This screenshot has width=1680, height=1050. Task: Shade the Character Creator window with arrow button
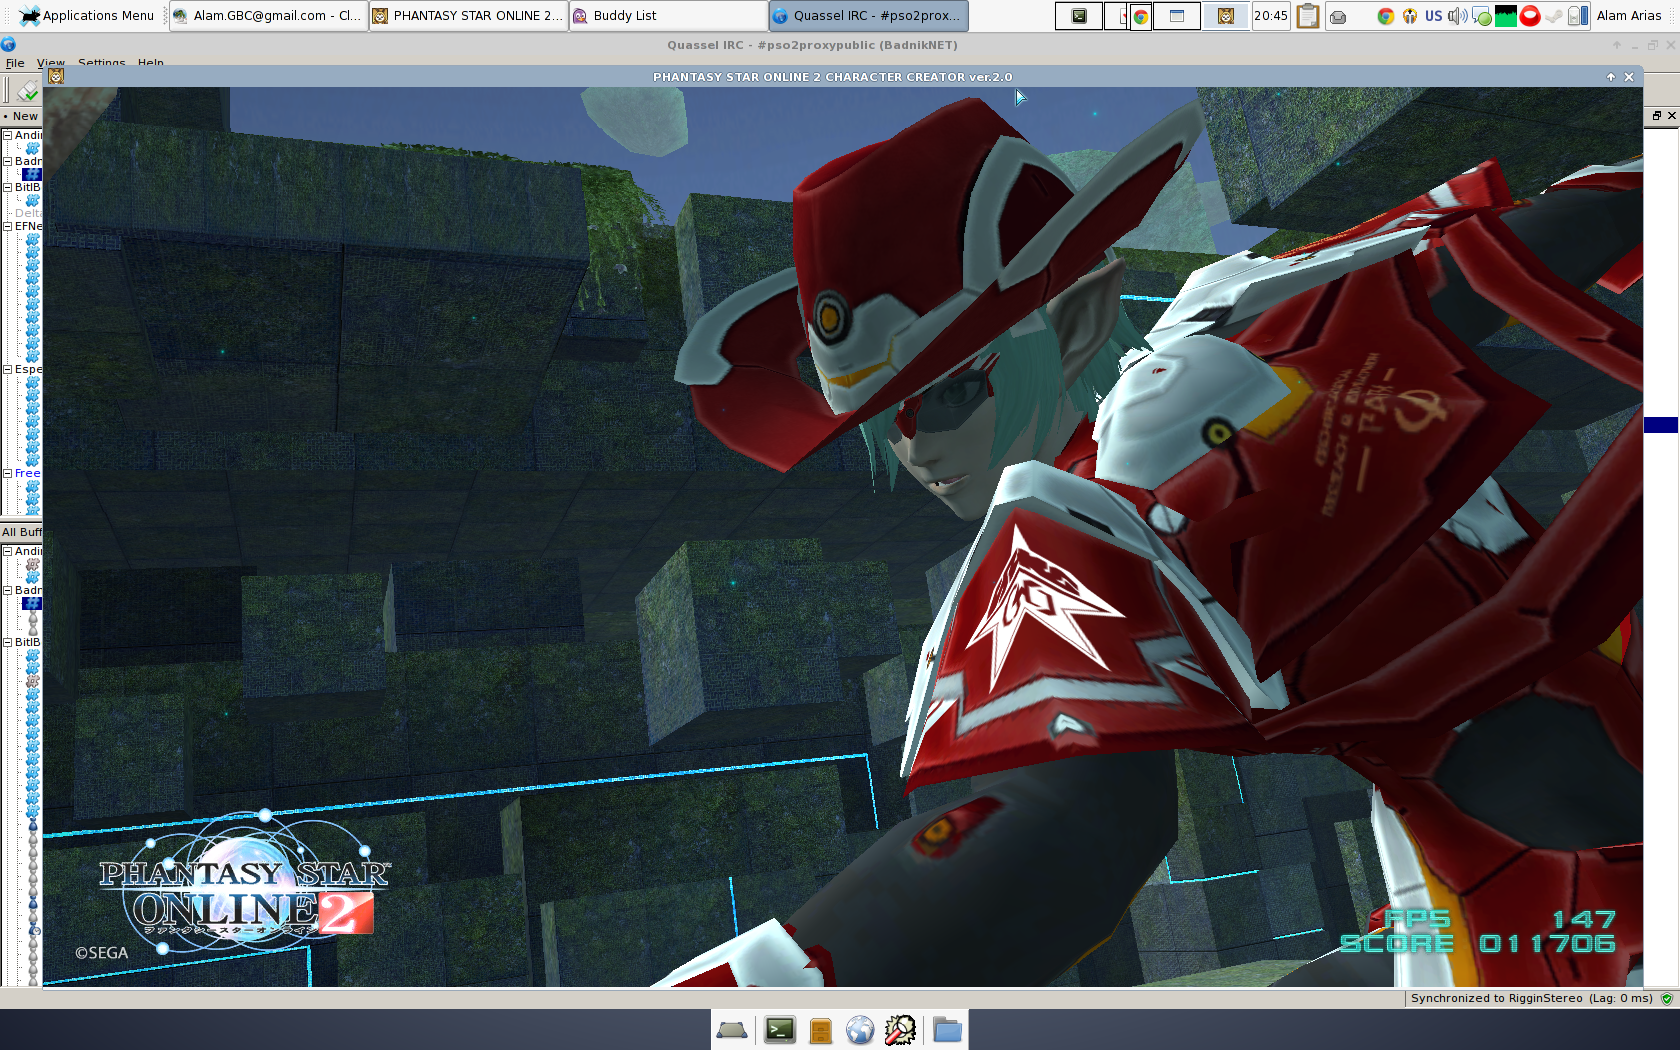click(x=1611, y=77)
